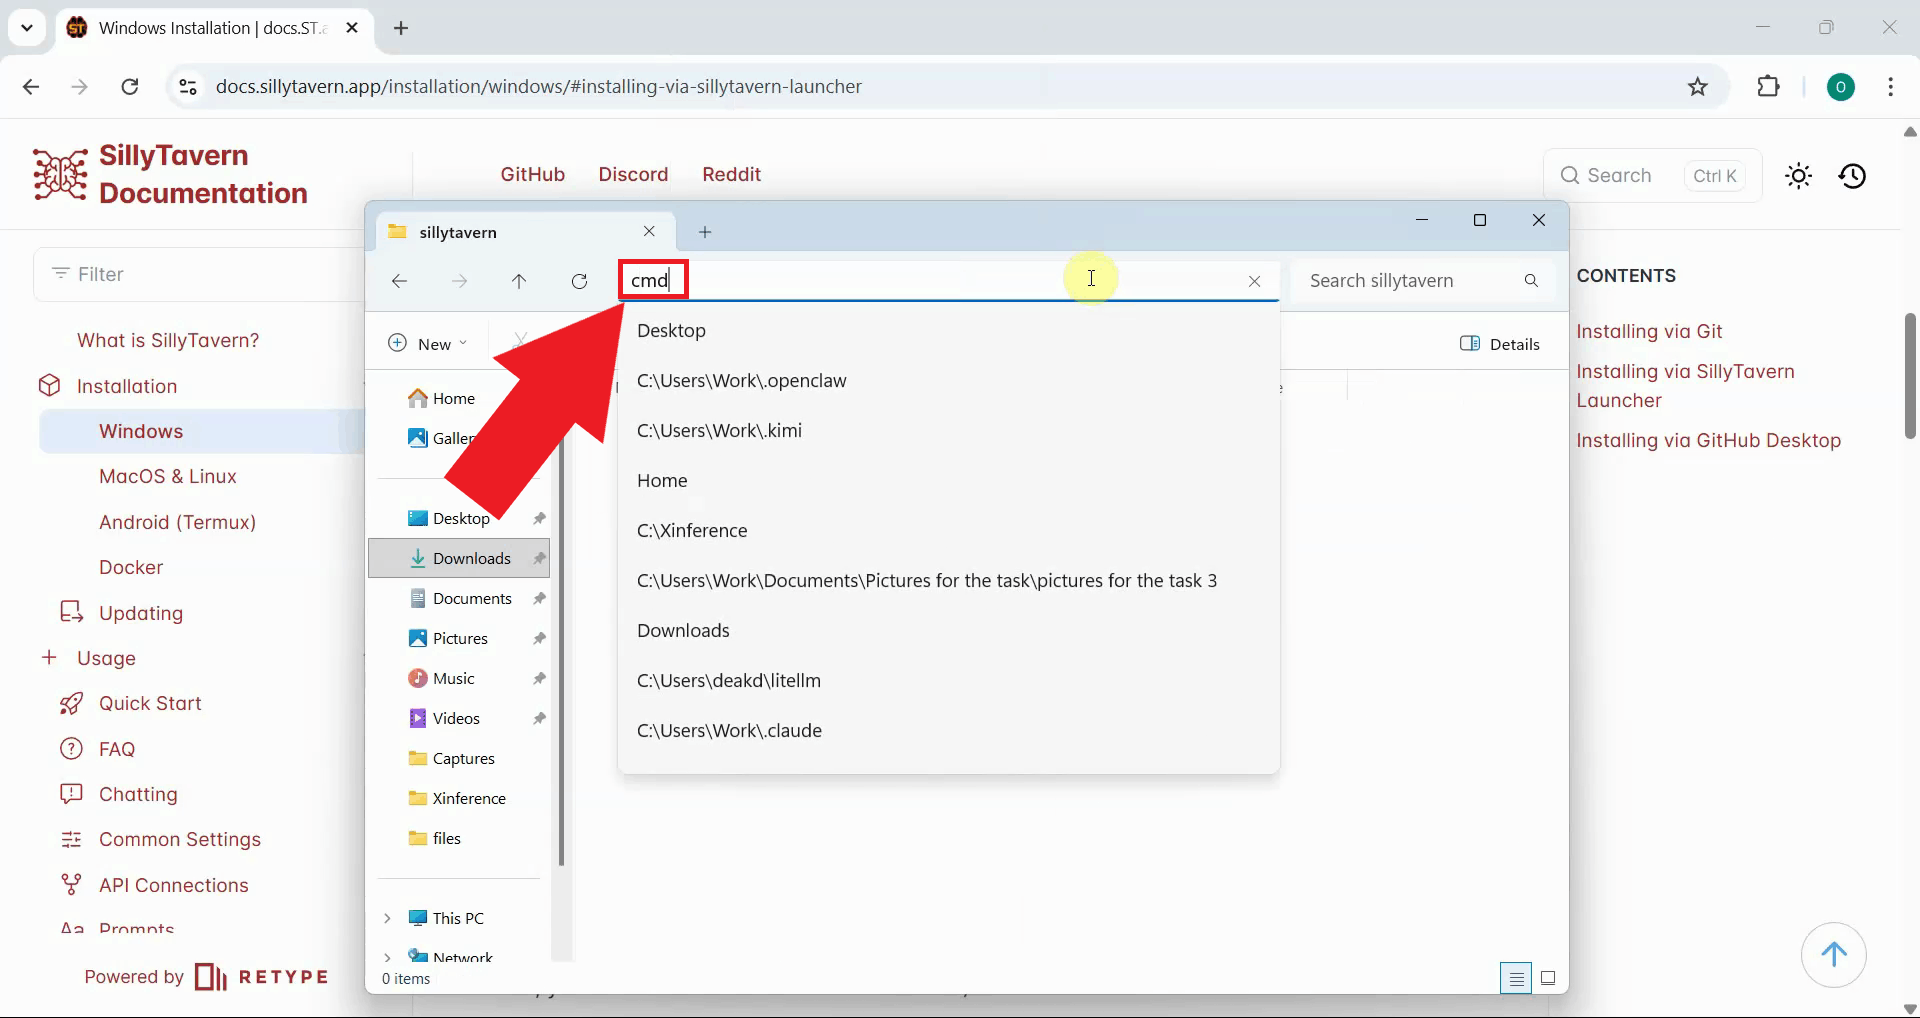Open the Discord link in header
Image resolution: width=1920 pixels, height=1018 pixels.
click(633, 174)
